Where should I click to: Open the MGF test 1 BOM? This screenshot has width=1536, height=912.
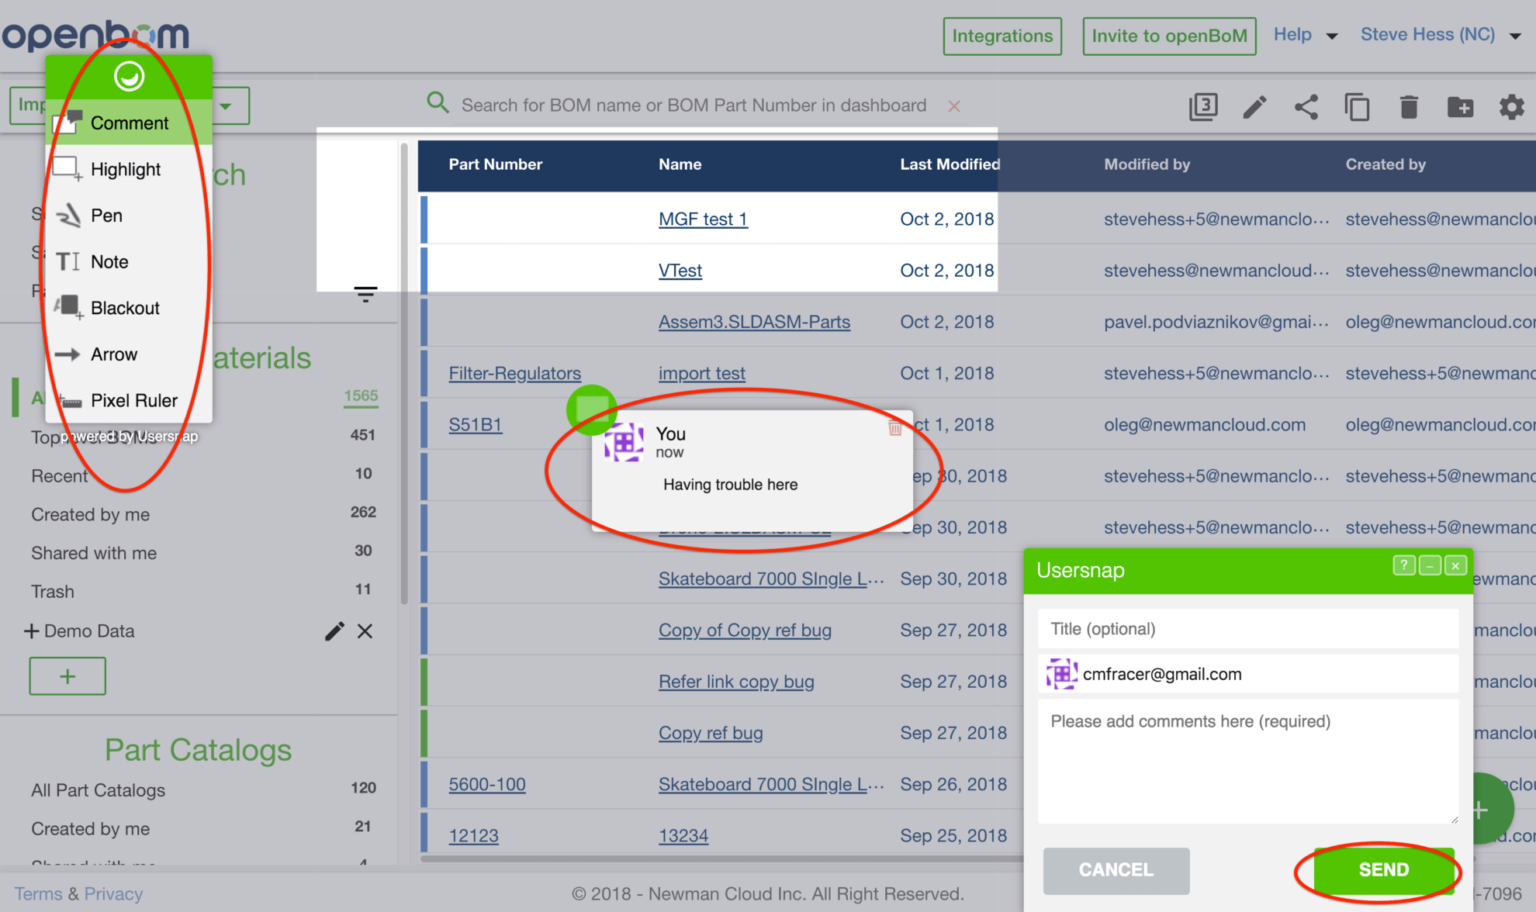point(703,219)
